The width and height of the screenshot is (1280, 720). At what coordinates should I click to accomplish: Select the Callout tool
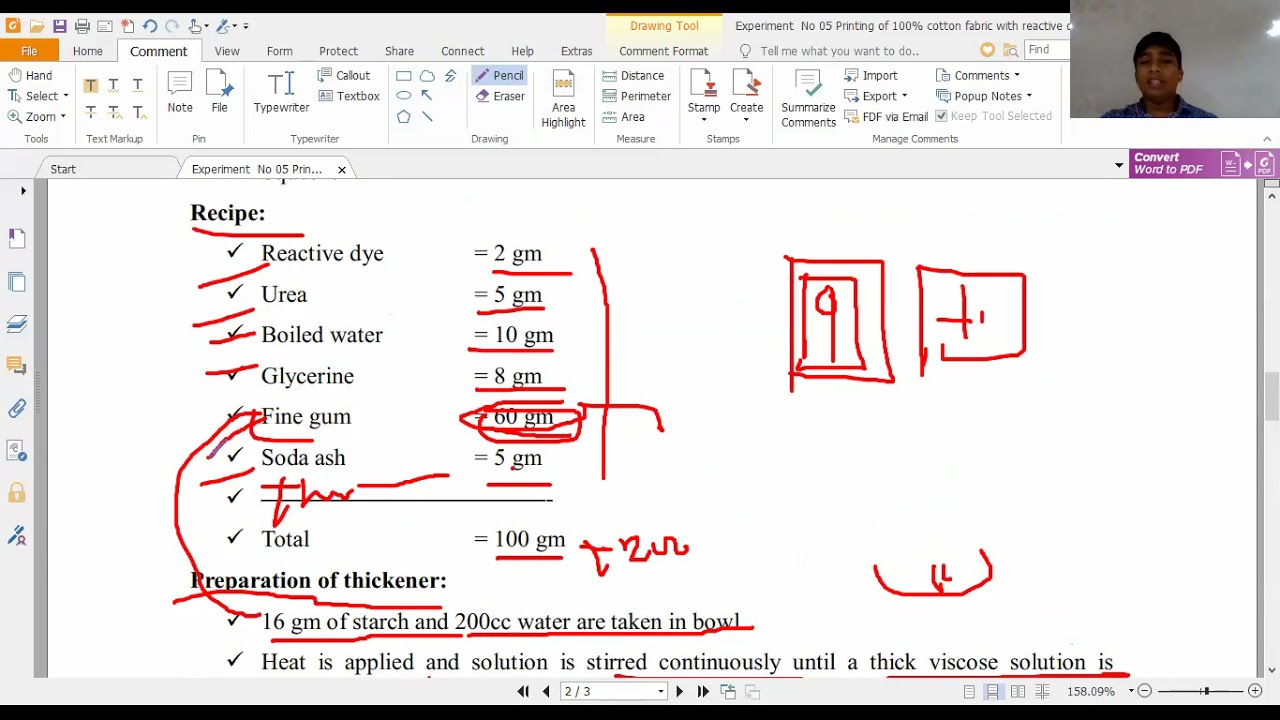point(344,76)
